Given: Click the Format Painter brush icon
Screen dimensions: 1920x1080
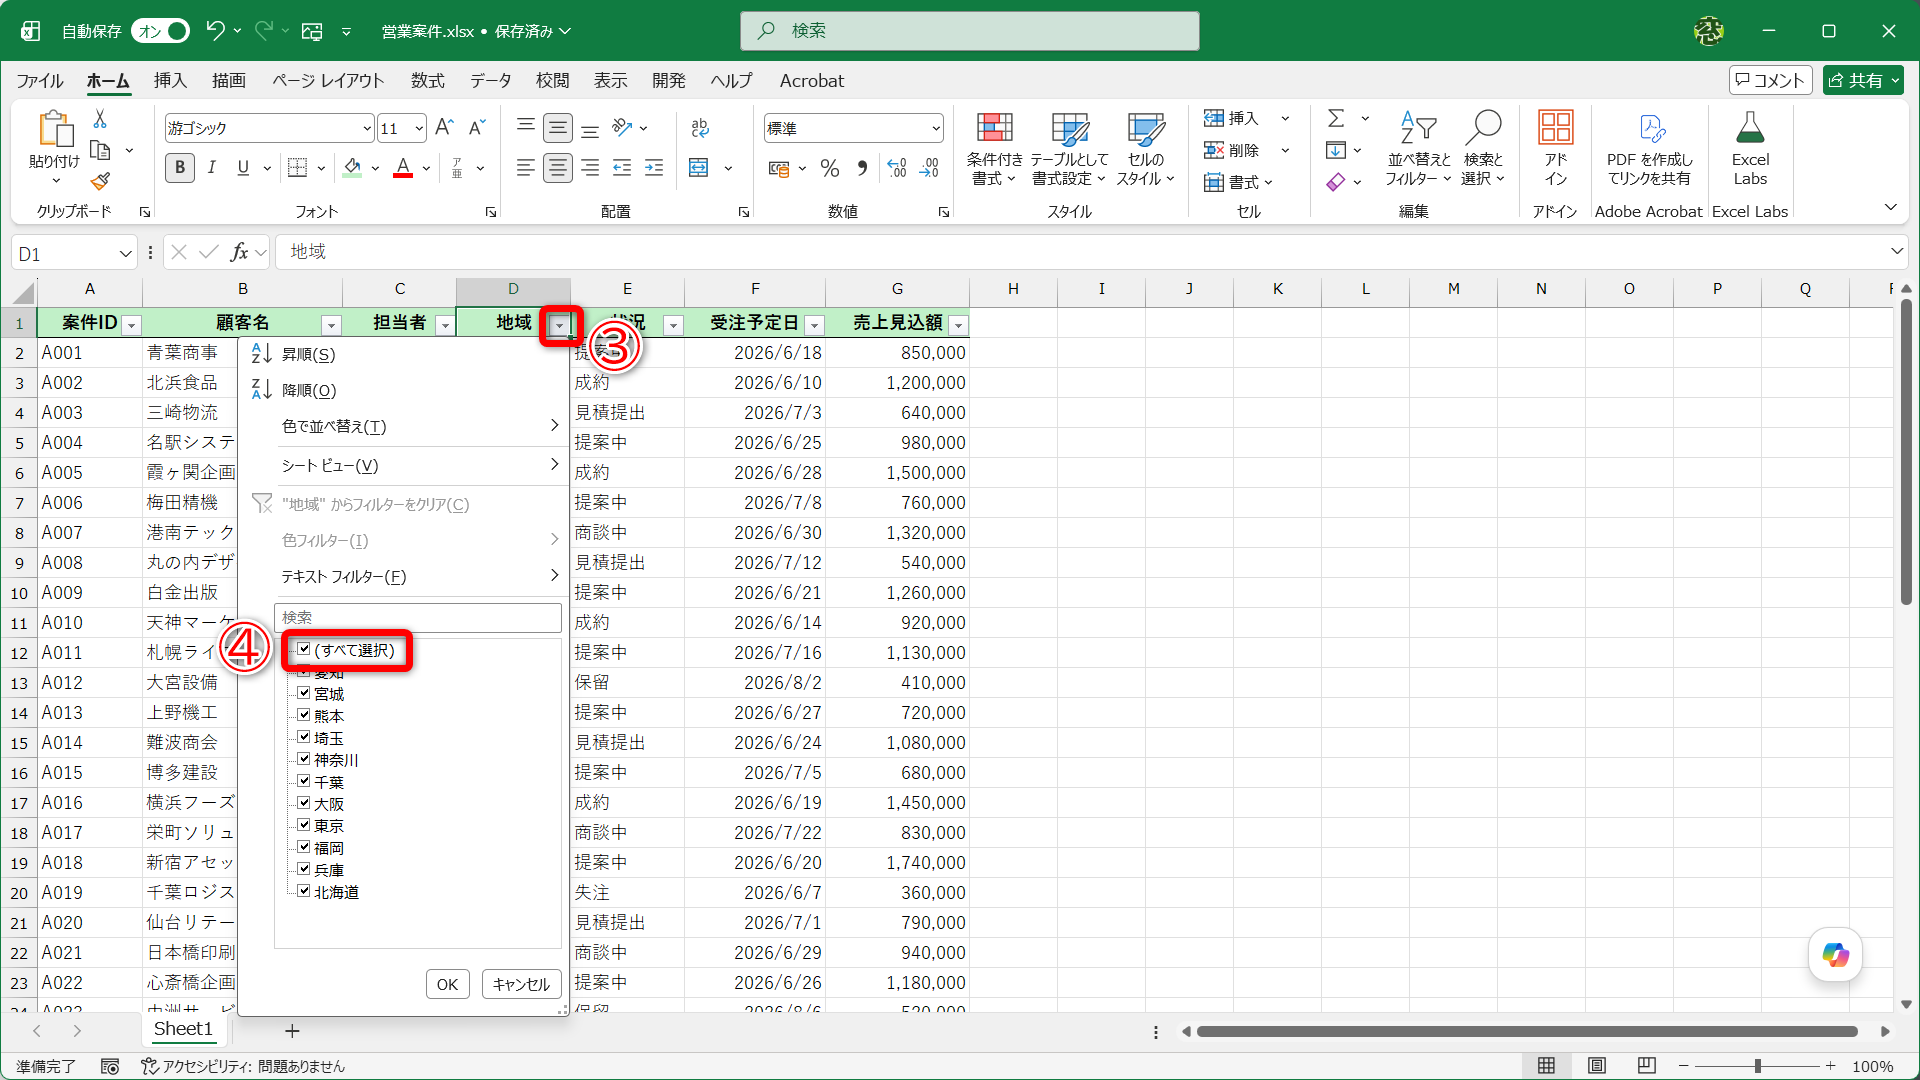Looking at the screenshot, I should point(100,181).
